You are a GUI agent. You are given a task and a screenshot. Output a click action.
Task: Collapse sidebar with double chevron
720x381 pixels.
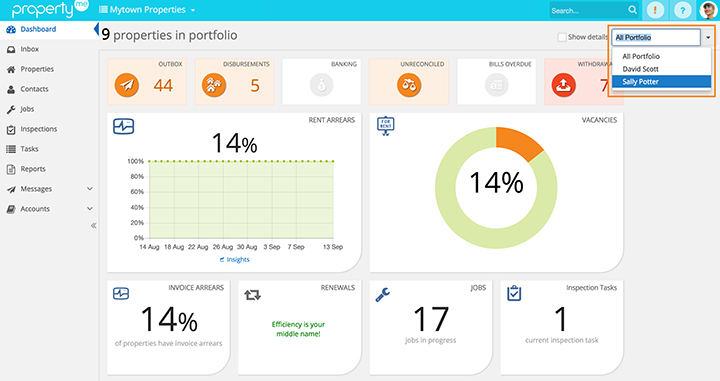[x=94, y=225]
